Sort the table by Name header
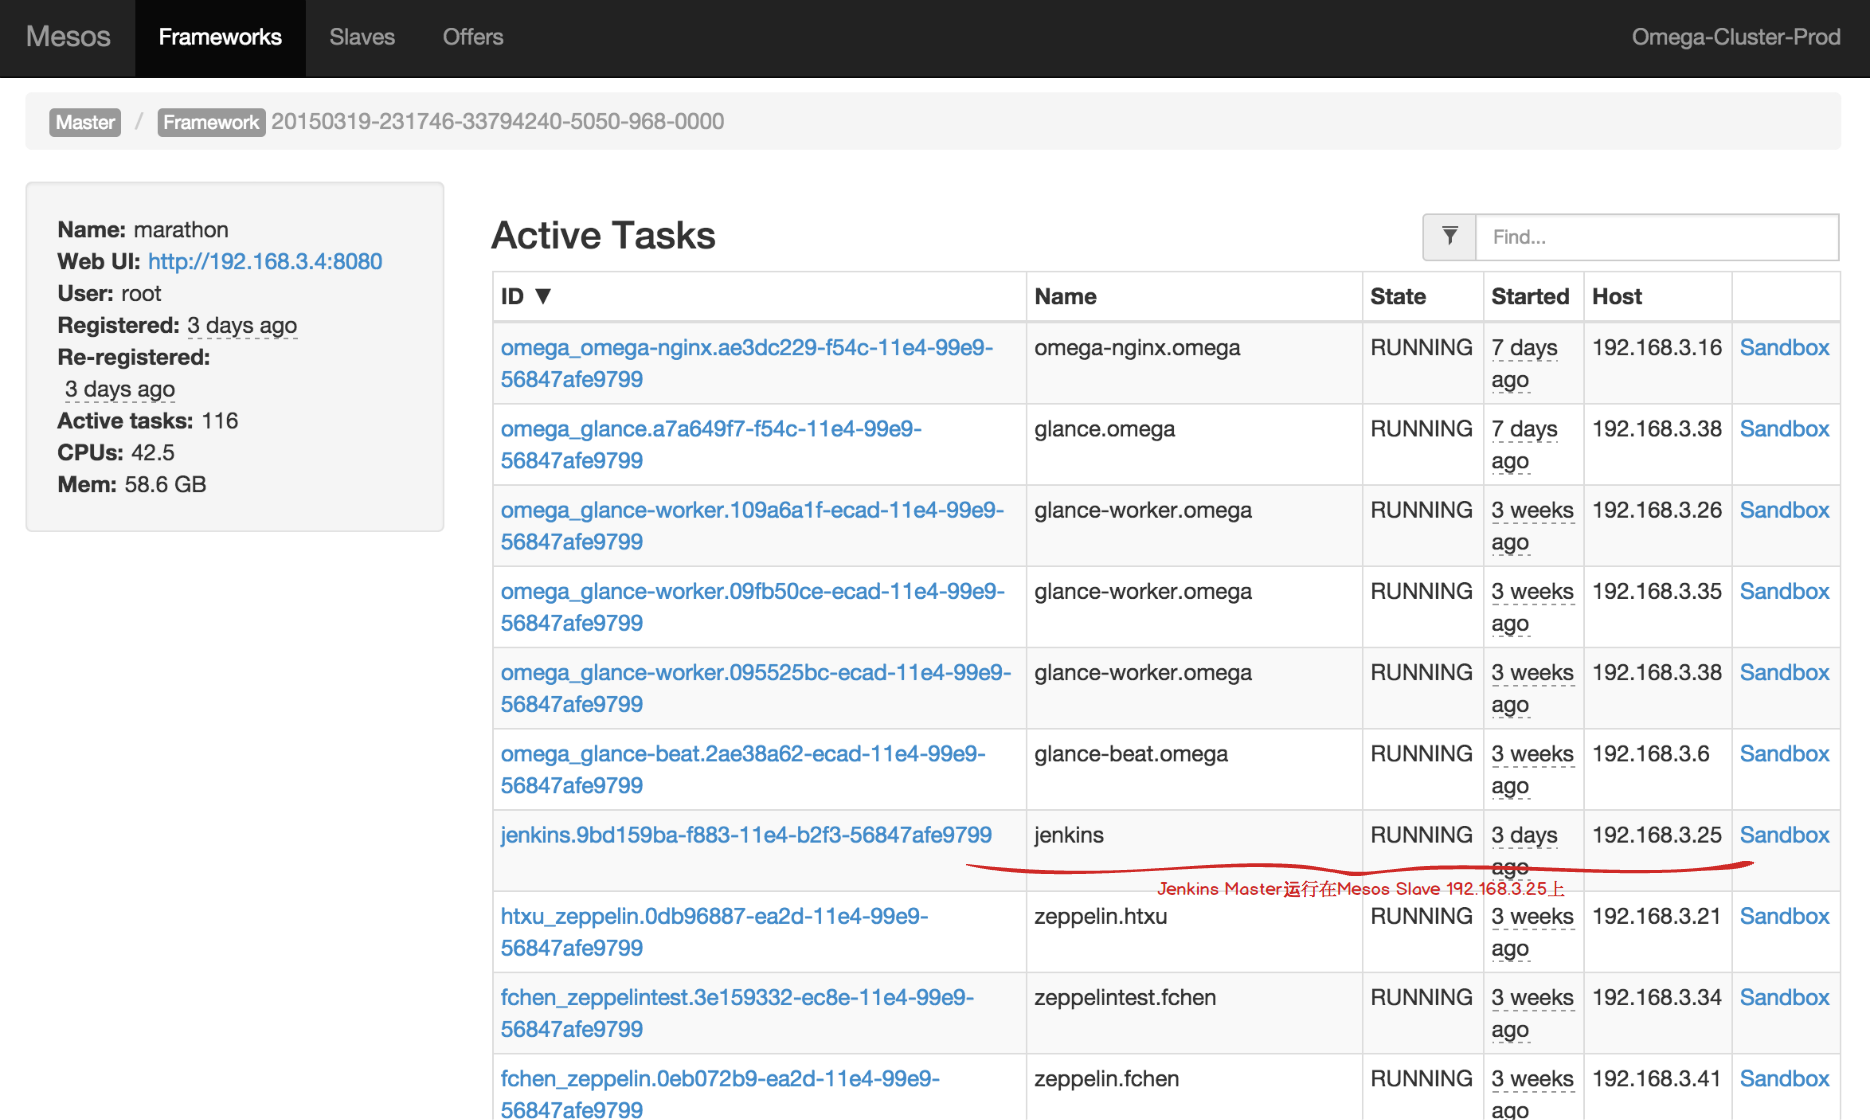 [1065, 296]
